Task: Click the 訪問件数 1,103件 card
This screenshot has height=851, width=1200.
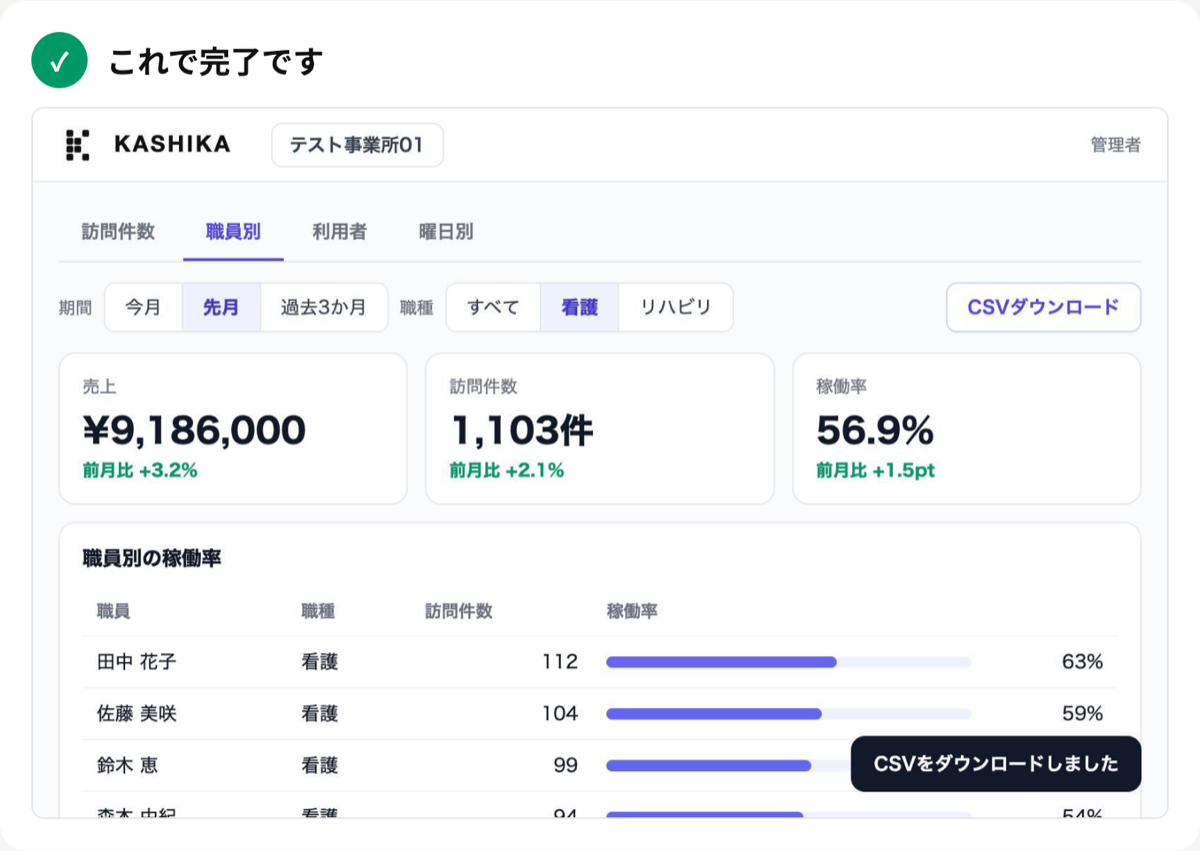Action: pyautogui.click(x=600, y=428)
